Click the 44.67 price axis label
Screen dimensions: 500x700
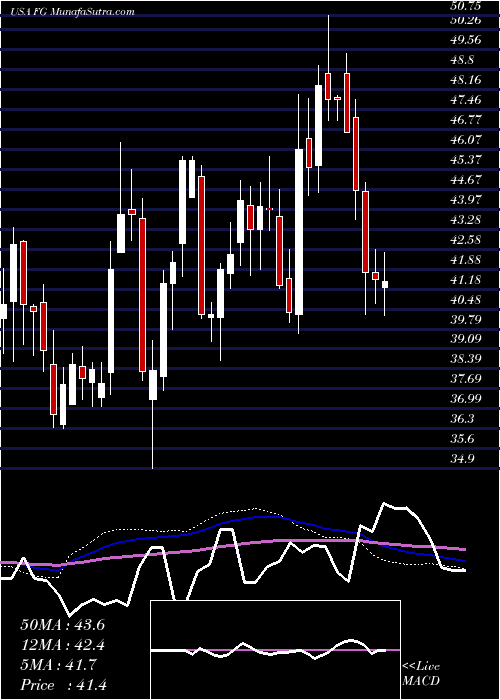point(465,179)
